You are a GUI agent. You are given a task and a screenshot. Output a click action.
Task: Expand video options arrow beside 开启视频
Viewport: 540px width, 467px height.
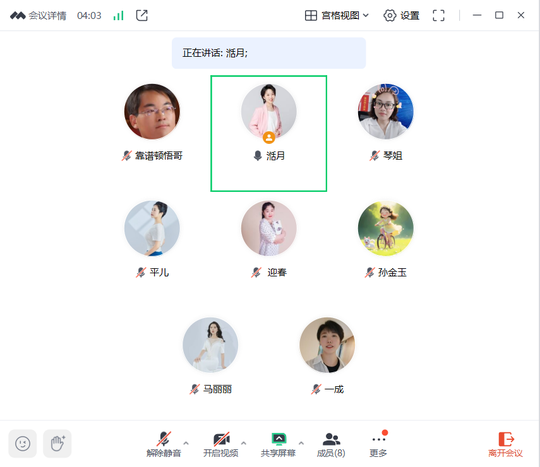tap(243, 443)
